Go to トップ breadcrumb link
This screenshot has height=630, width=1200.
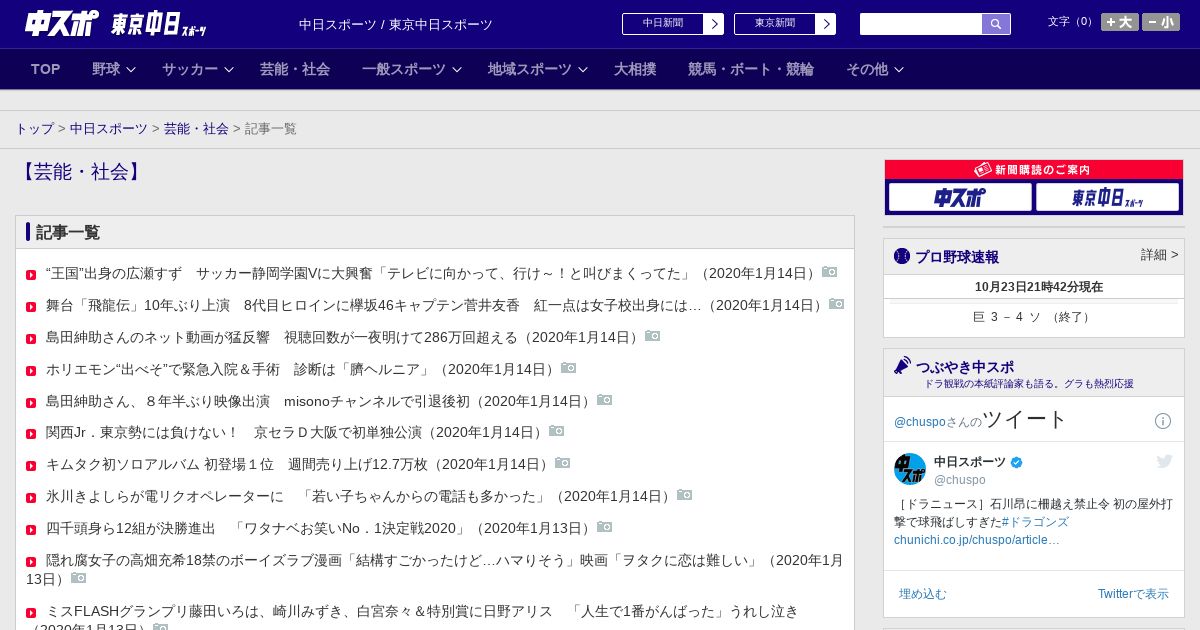tap(34, 129)
